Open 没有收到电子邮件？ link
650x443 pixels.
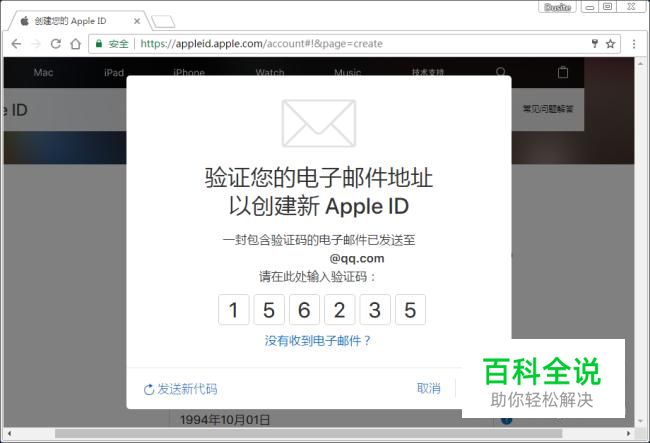(x=318, y=341)
